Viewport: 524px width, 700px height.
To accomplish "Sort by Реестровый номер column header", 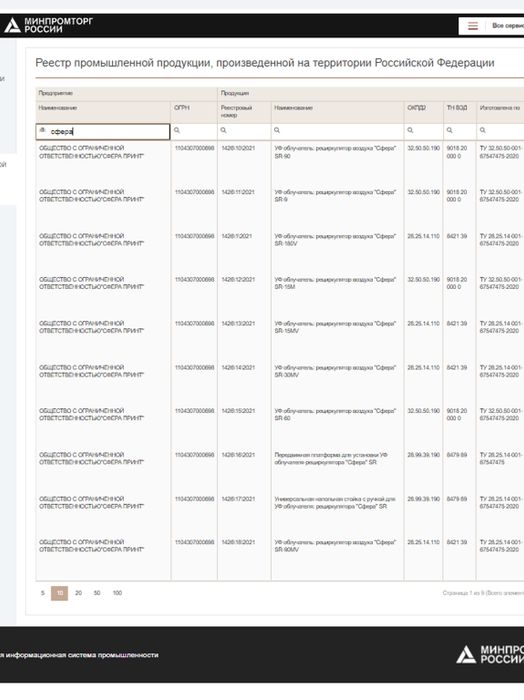I will pos(237,111).
